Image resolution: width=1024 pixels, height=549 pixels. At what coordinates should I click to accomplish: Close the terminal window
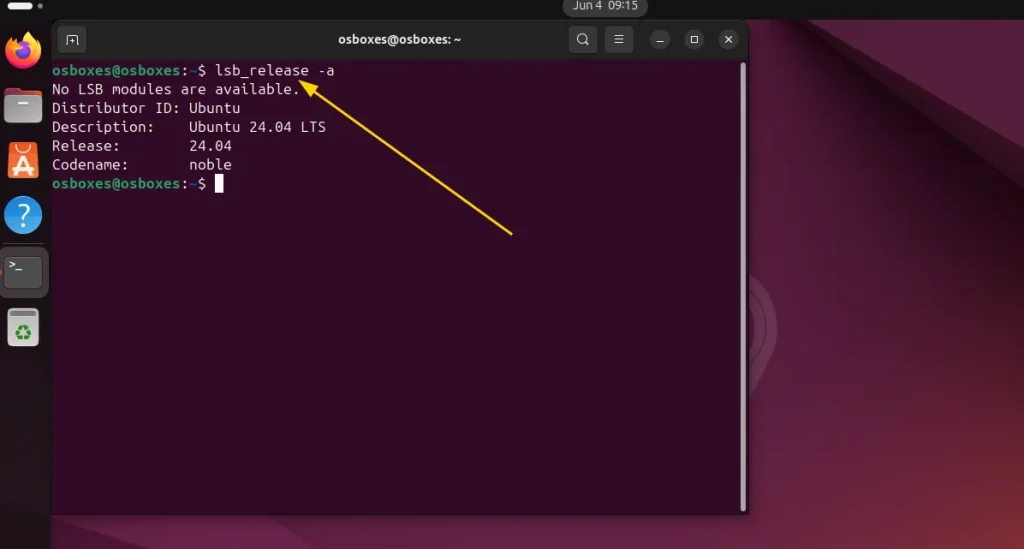click(728, 40)
